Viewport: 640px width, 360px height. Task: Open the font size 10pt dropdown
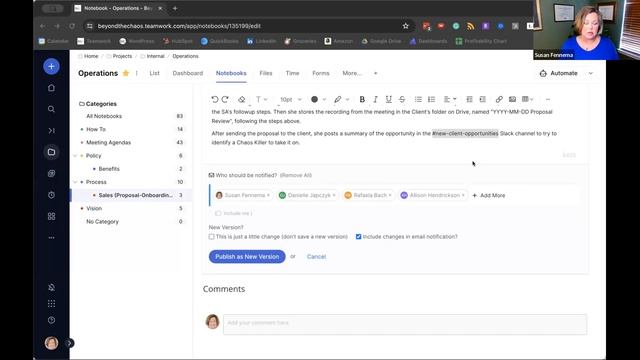coord(291,99)
